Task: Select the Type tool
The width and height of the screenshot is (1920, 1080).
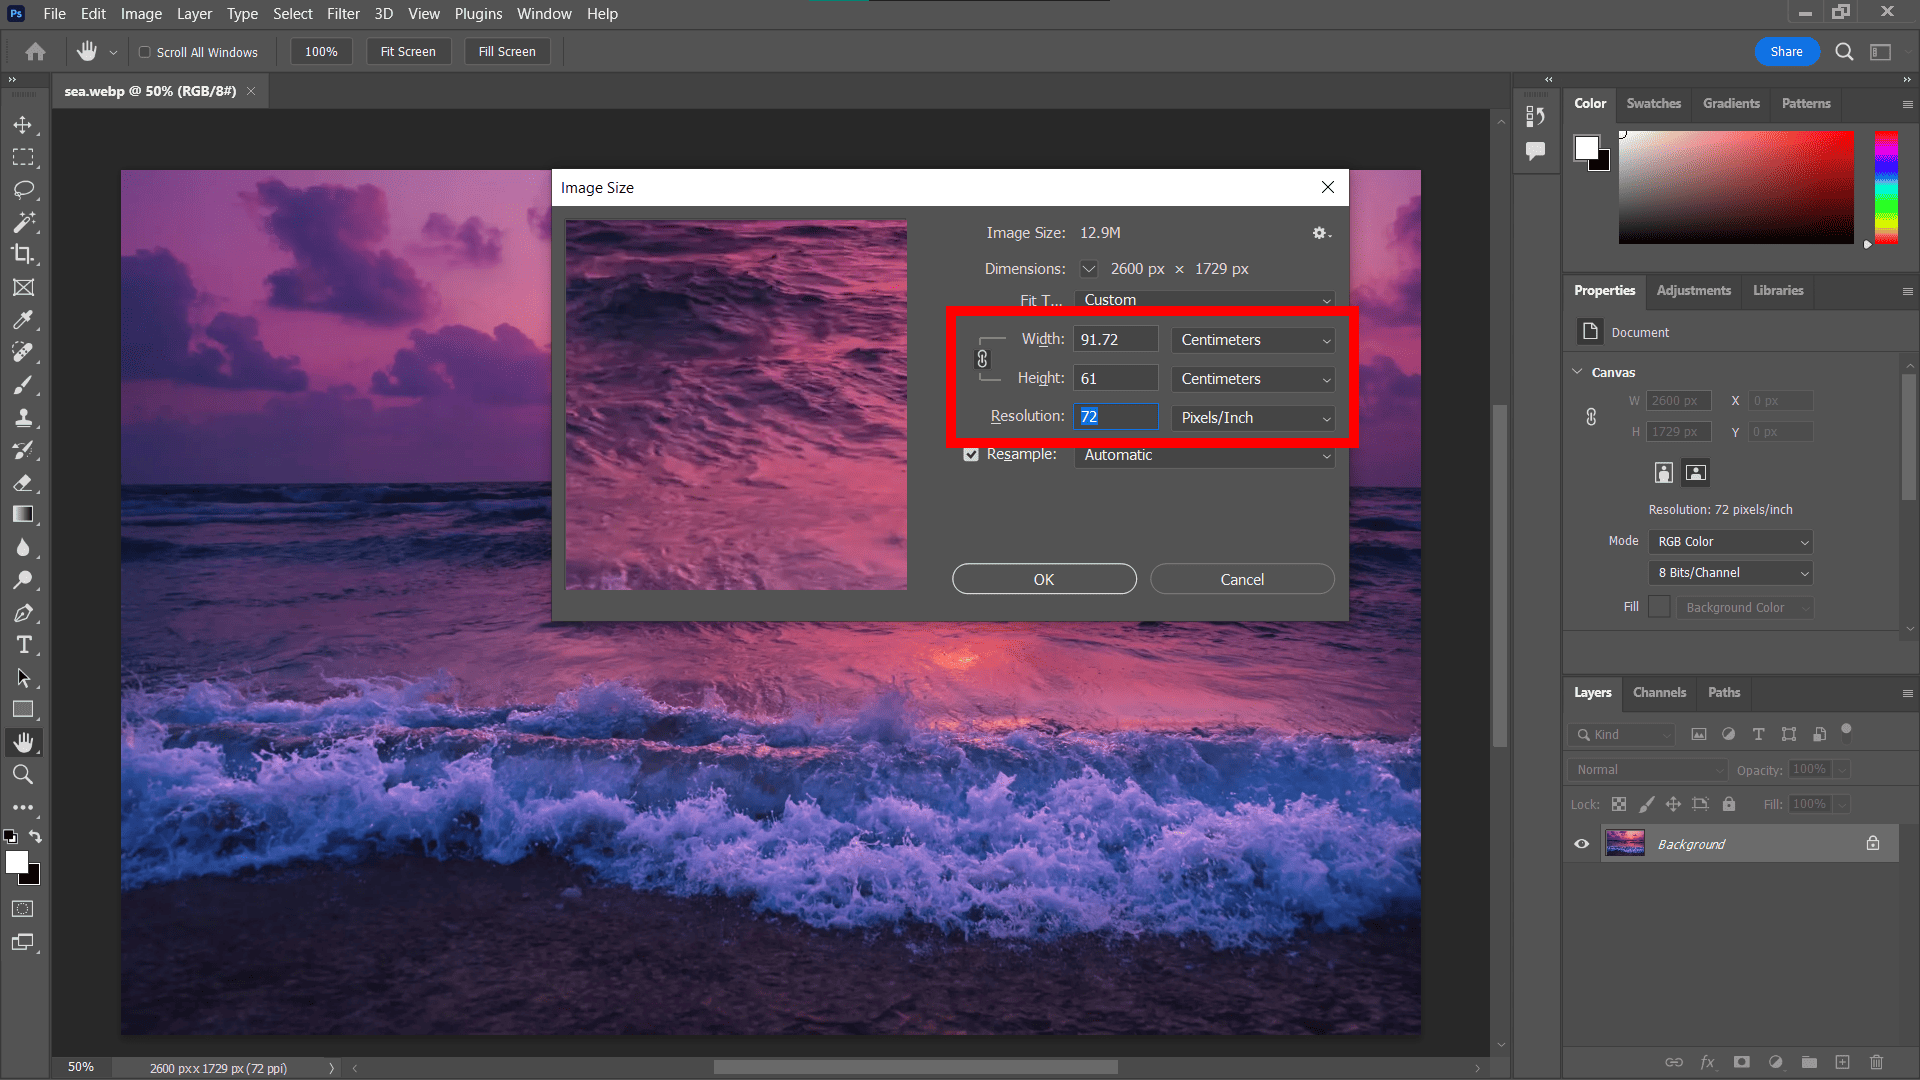Action: click(24, 645)
